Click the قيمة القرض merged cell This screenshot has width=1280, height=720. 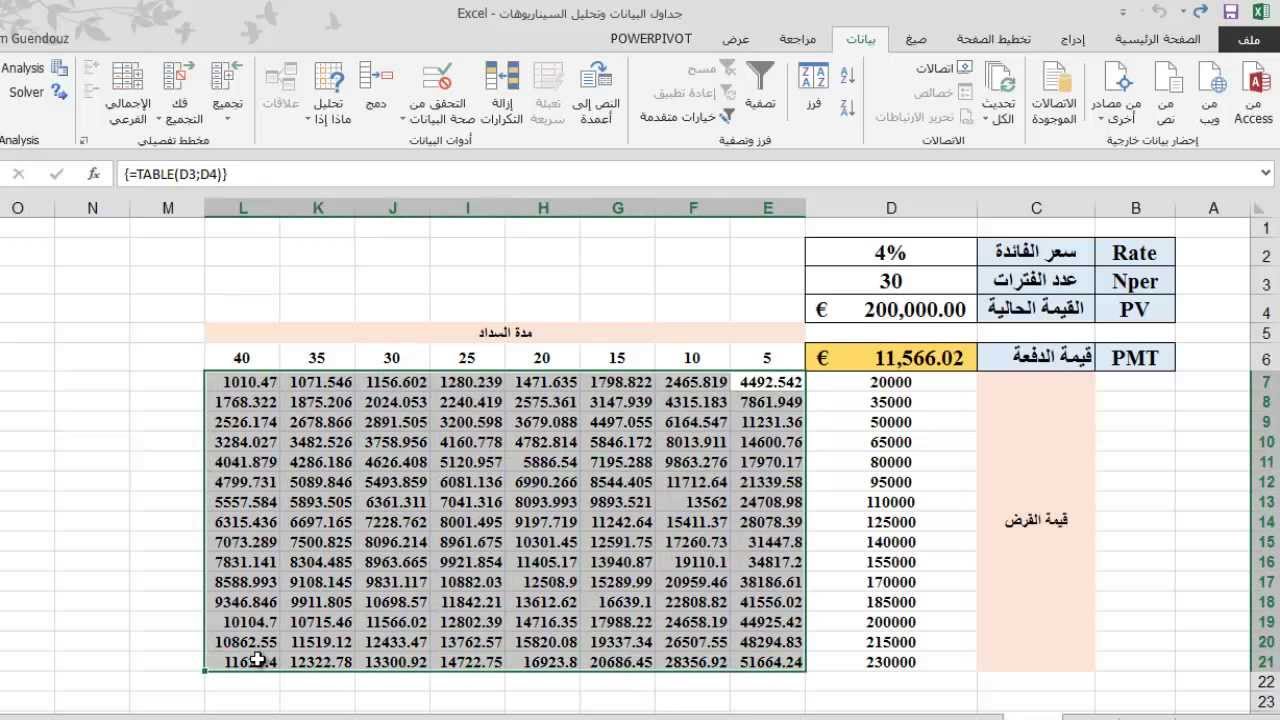(x=1036, y=521)
